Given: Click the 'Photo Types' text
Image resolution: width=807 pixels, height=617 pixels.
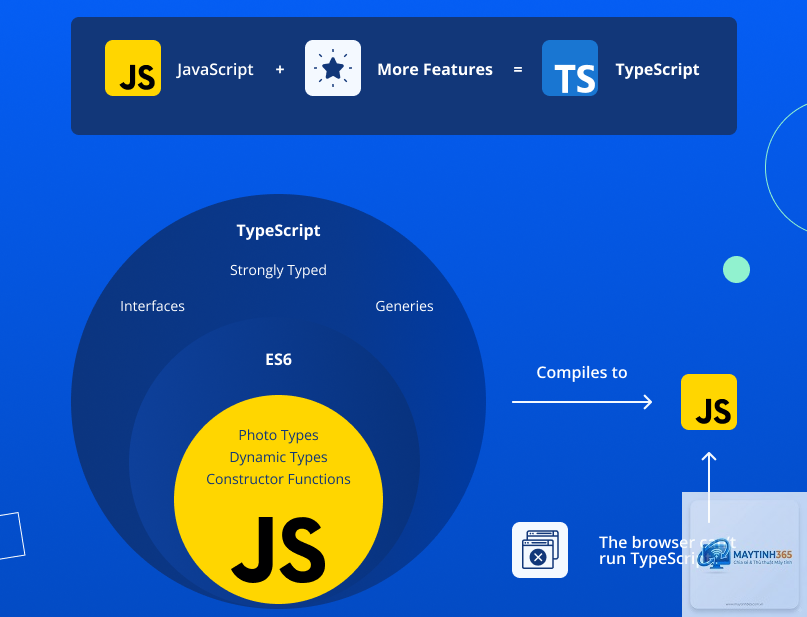Looking at the screenshot, I should pos(278,435).
